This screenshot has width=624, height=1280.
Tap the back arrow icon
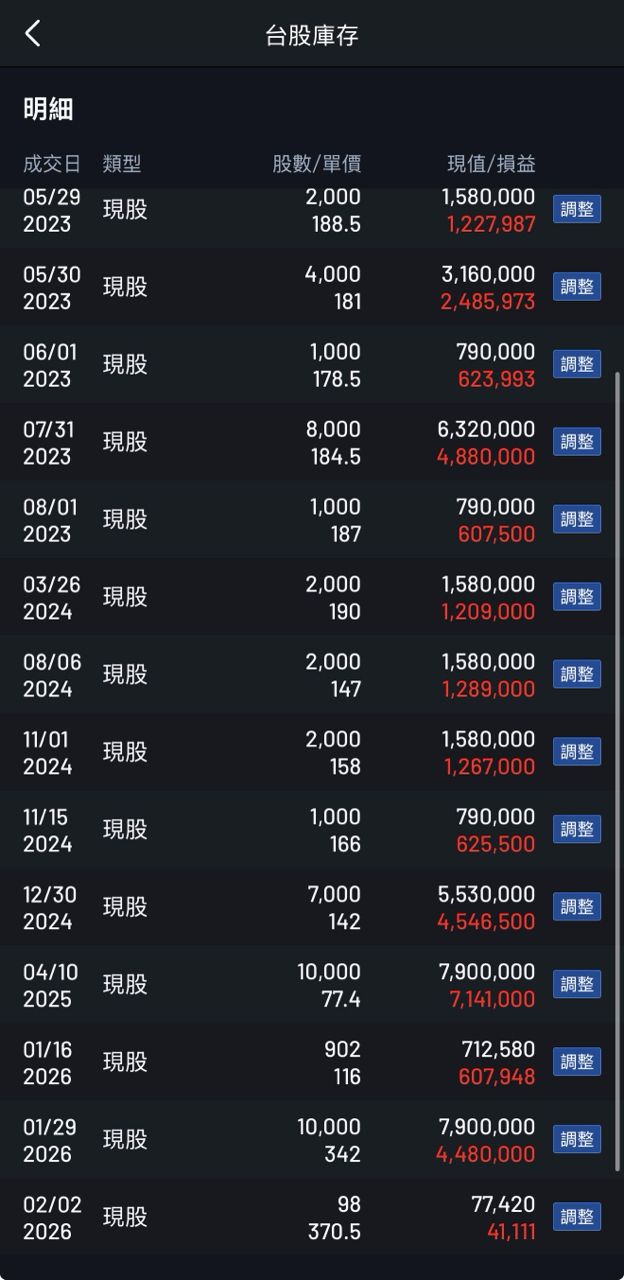click(x=33, y=34)
